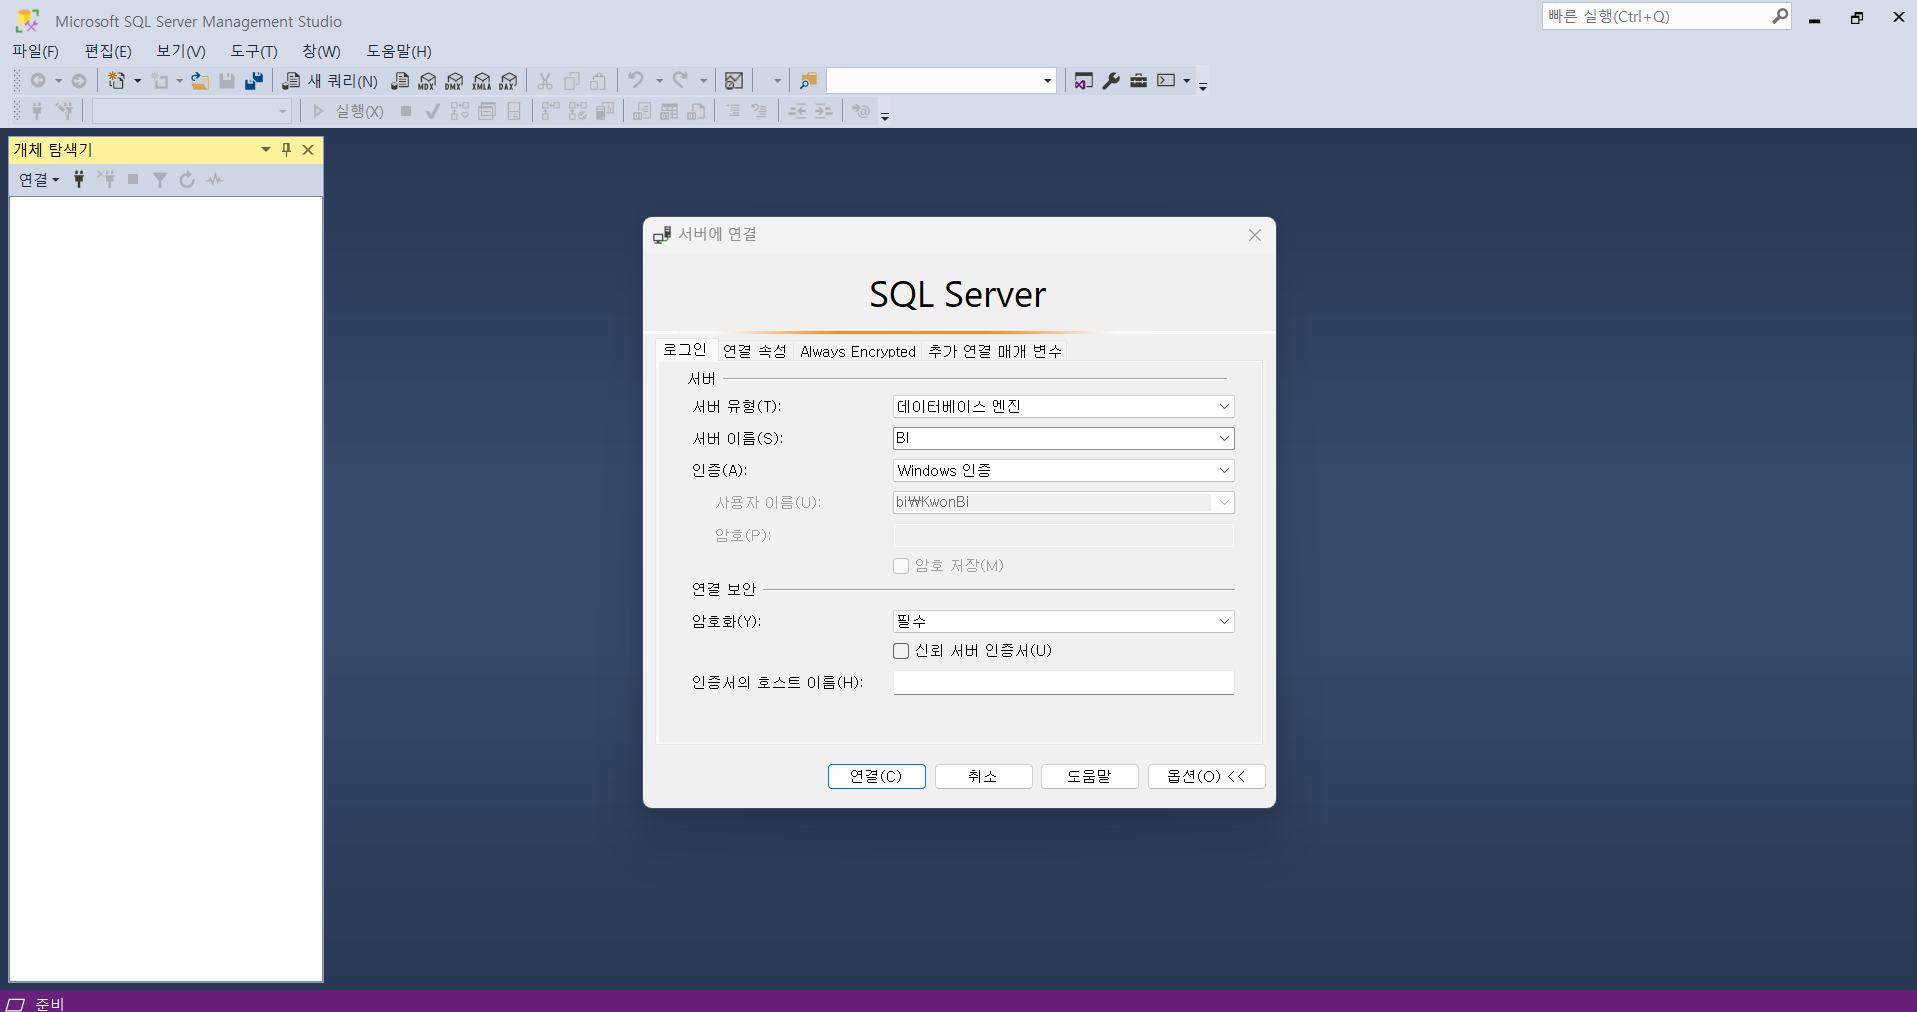Open the New Project dropdown arrow
Viewport: 1917px width, 1012px height.
point(137,81)
